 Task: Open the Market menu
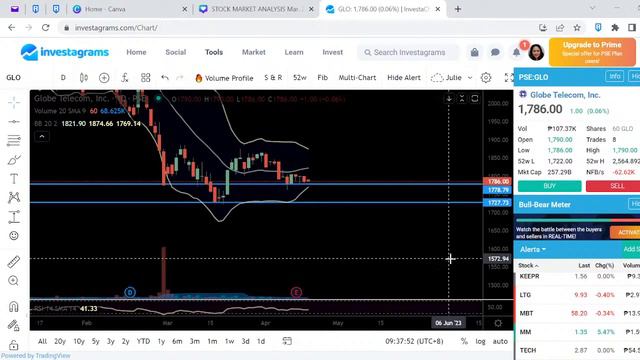tap(253, 52)
